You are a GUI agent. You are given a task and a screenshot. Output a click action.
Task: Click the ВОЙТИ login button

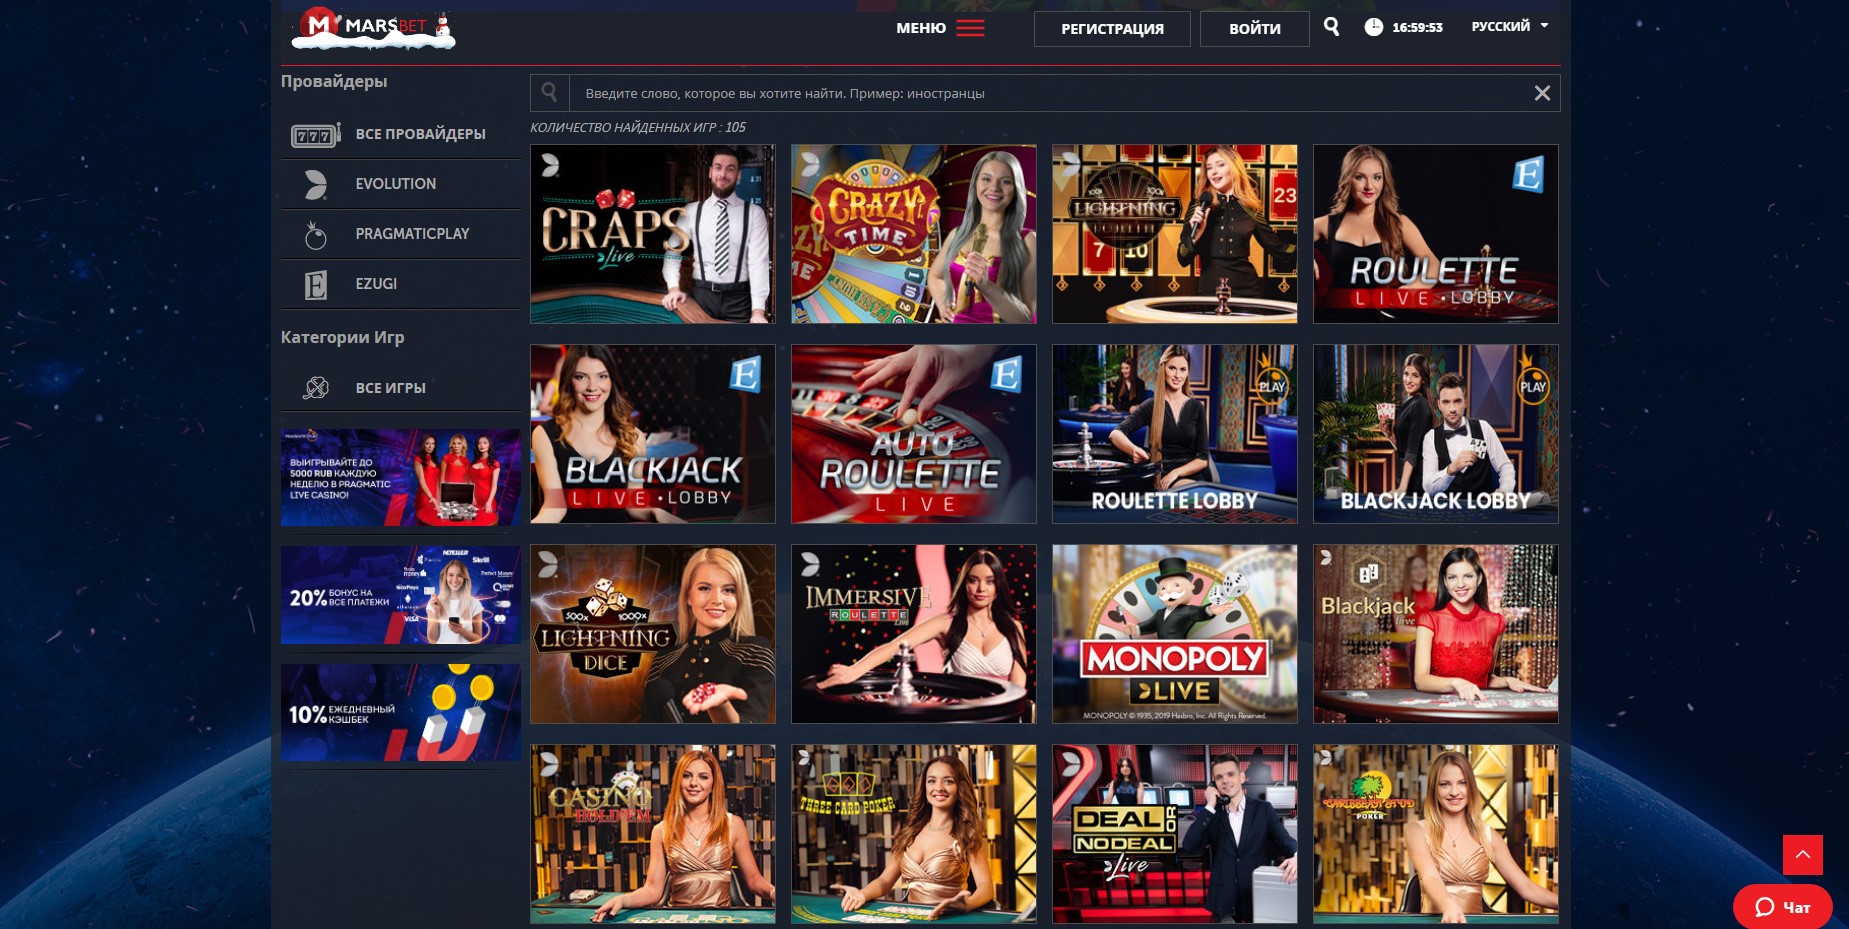pyautogui.click(x=1255, y=29)
